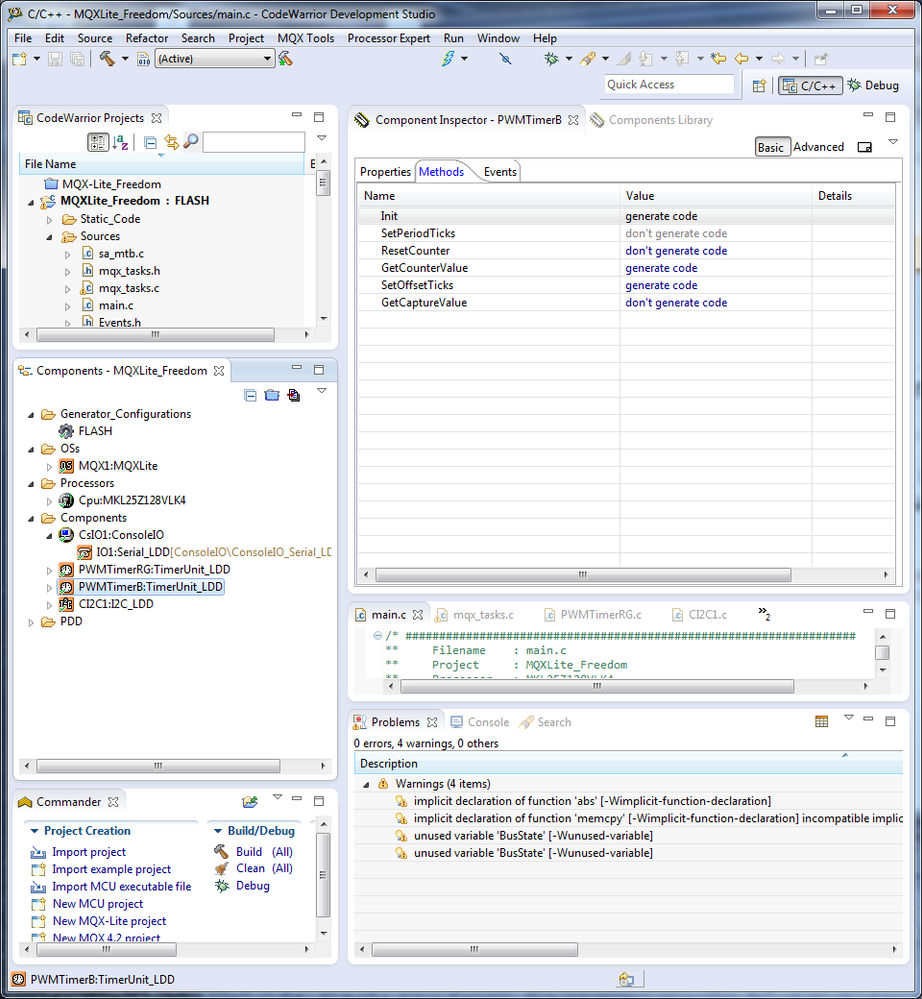Image resolution: width=922 pixels, height=999 pixels.
Task: Click the status bar icon at bottom right
Action: point(626,979)
